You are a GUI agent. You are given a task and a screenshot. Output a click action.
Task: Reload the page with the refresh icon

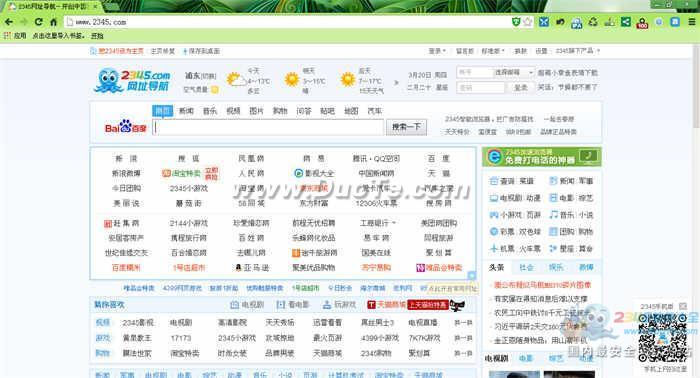click(38, 22)
